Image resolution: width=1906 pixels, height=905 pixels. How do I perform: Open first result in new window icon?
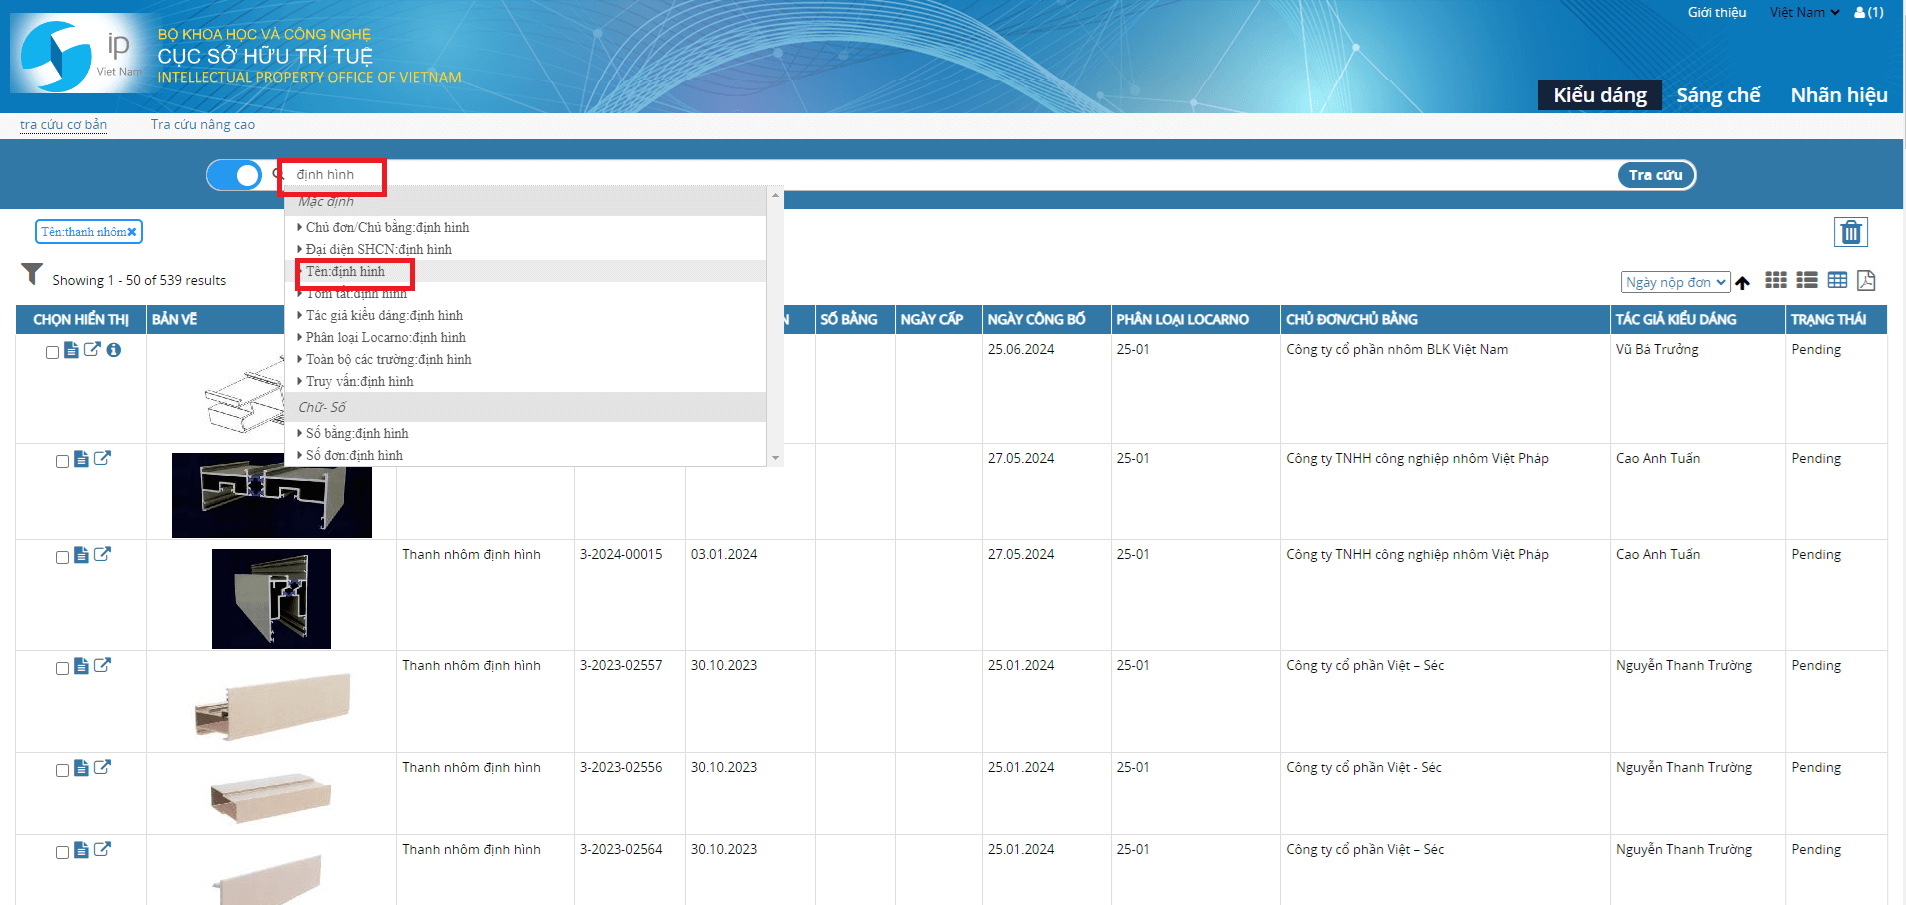(92, 350)
